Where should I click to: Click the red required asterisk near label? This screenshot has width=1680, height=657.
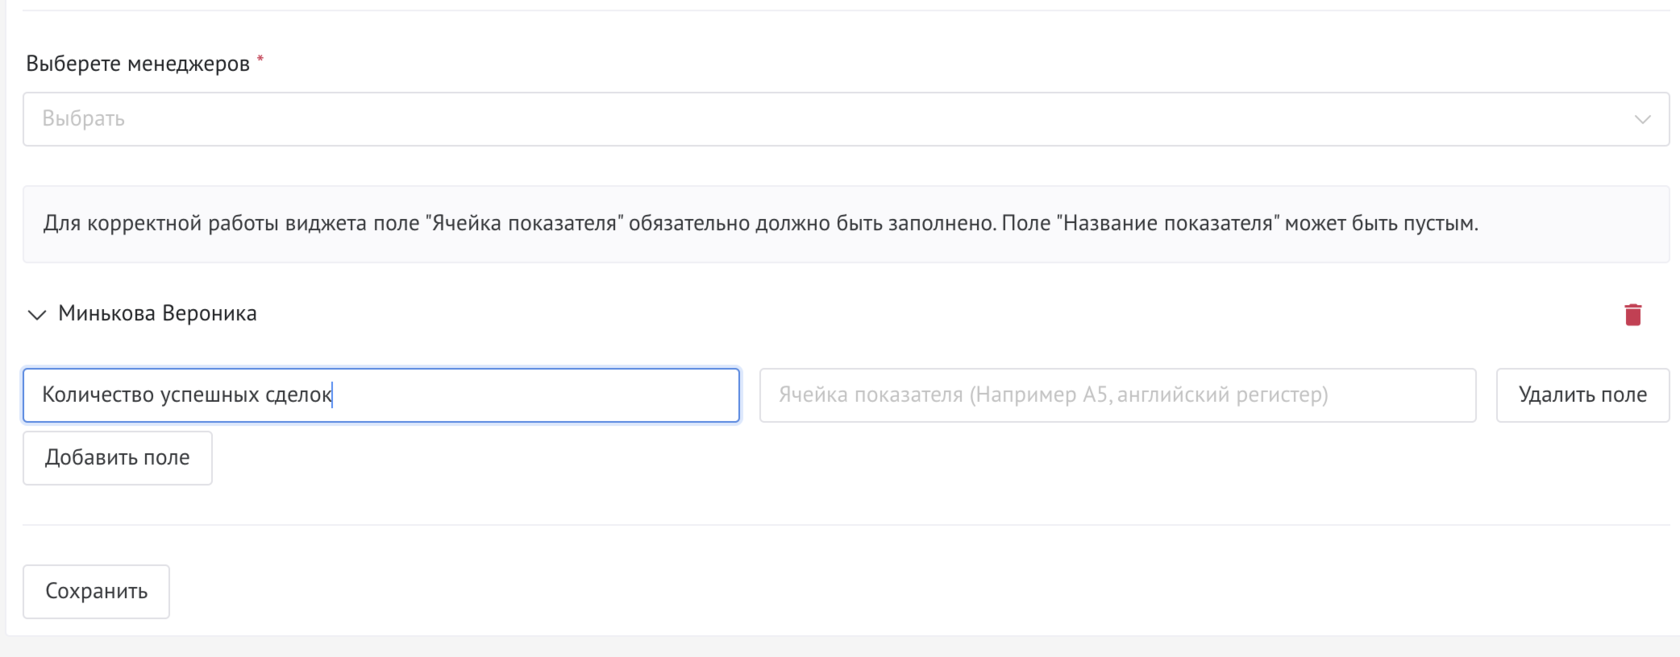[260, 60]
